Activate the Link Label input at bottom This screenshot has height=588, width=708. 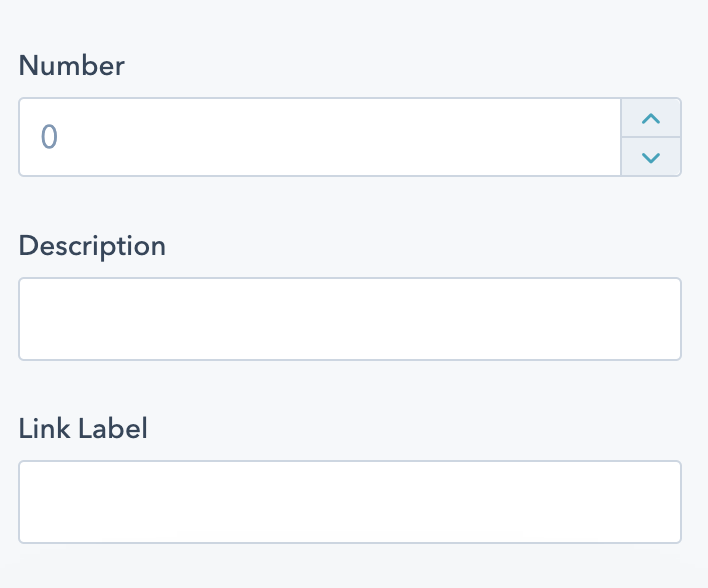350,502
